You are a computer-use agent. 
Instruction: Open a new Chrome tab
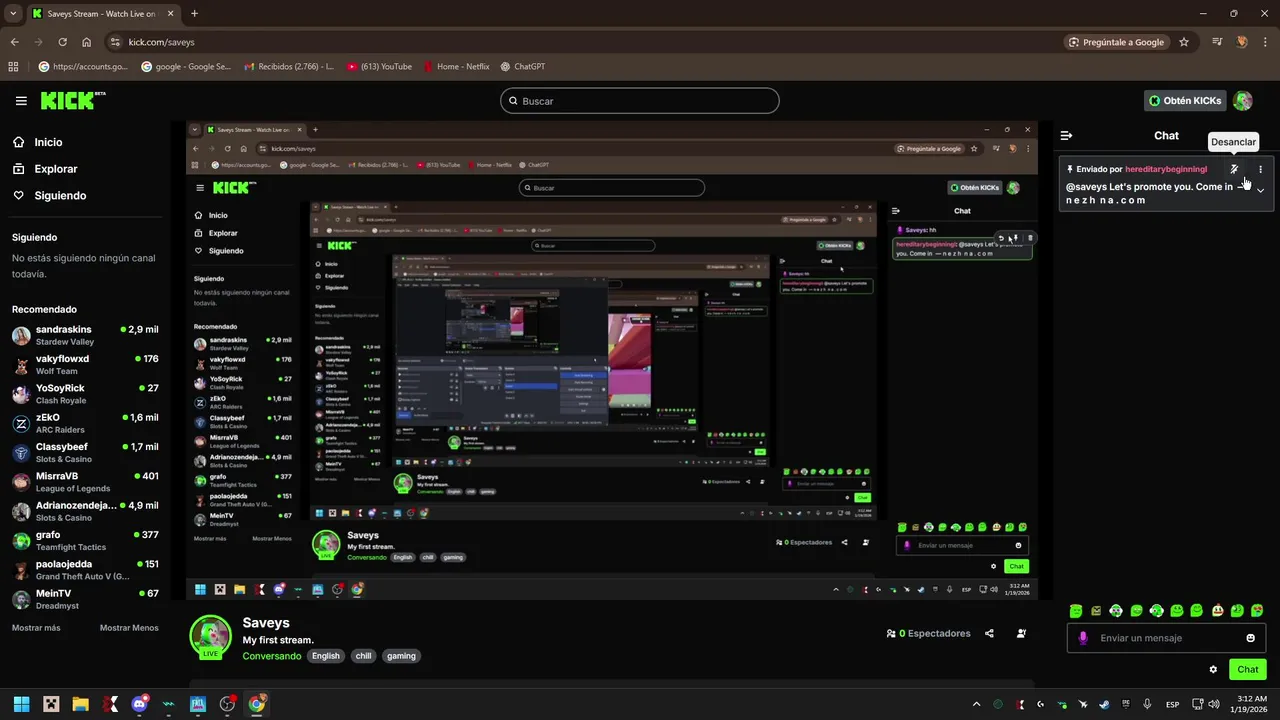[194, 14]
